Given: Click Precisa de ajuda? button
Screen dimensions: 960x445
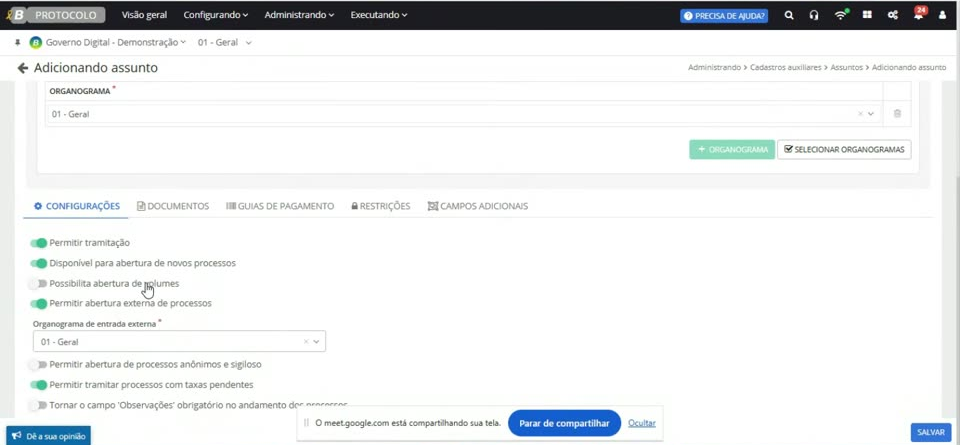Looking at the screenshot, I should [724, 16].
